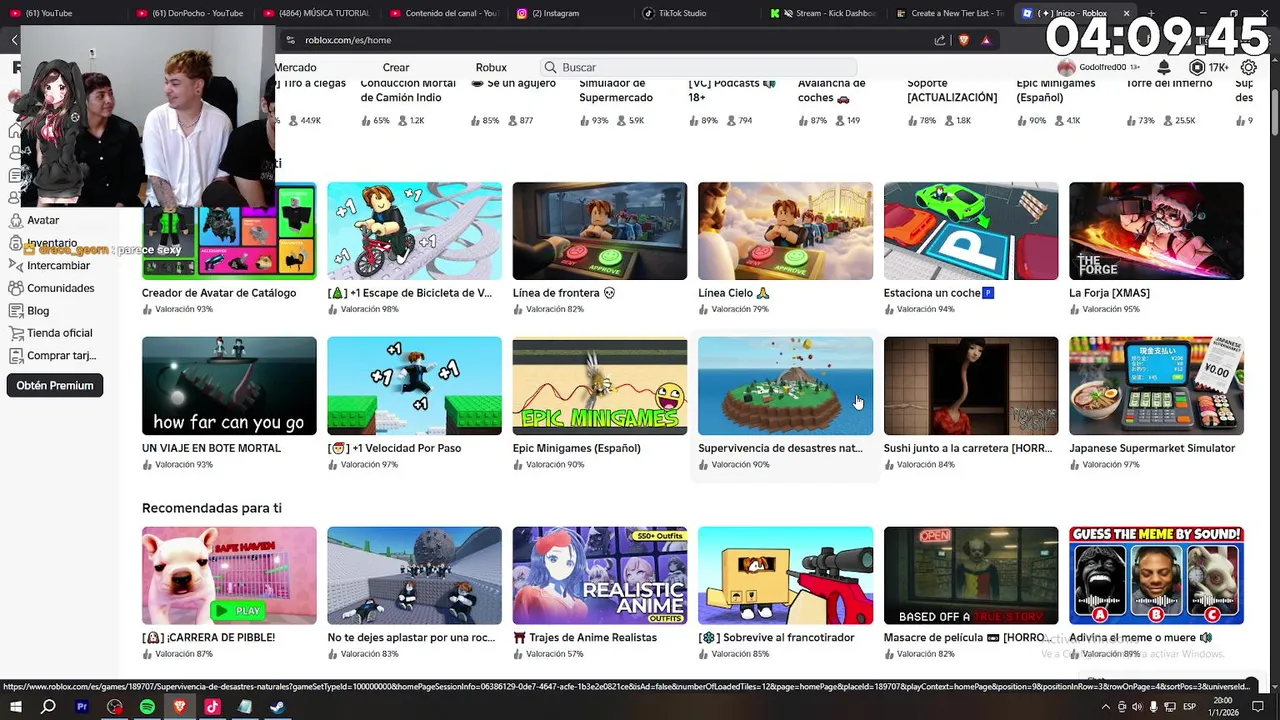Image resolution: width=1280 pixels, height=720 pixels.
Task: Open the Comprar tarj... sidebar link
Action: 61,355
